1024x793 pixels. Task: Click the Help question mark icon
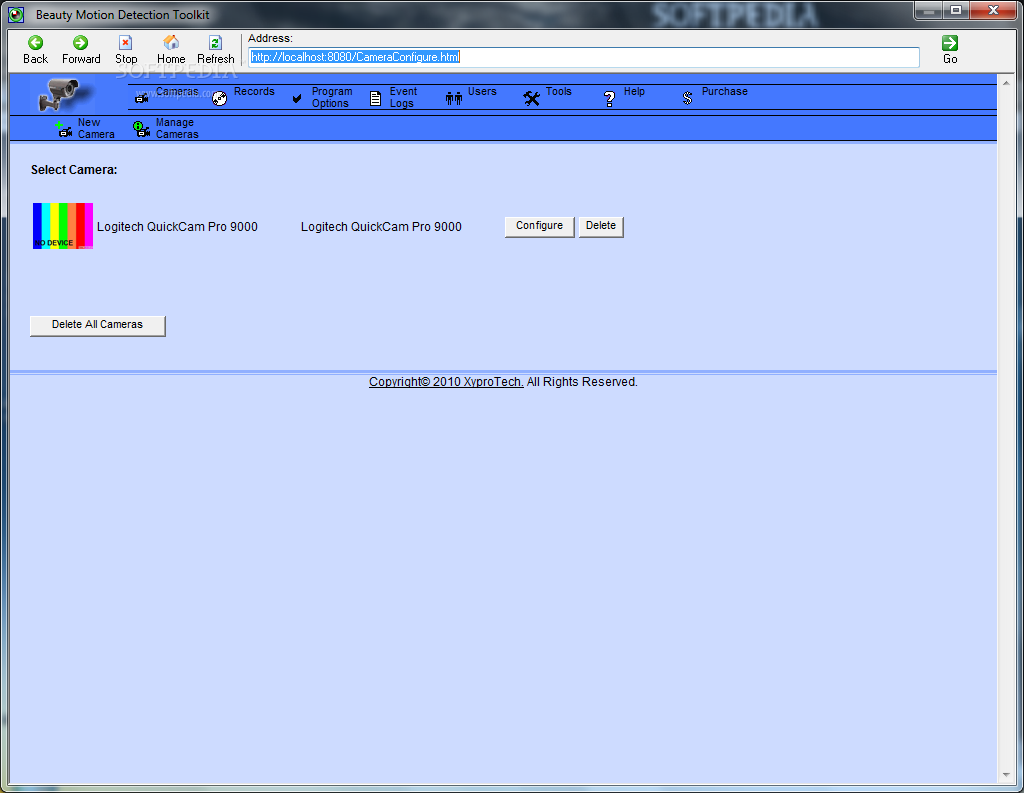pyautogui.click(x=609, y=99)
